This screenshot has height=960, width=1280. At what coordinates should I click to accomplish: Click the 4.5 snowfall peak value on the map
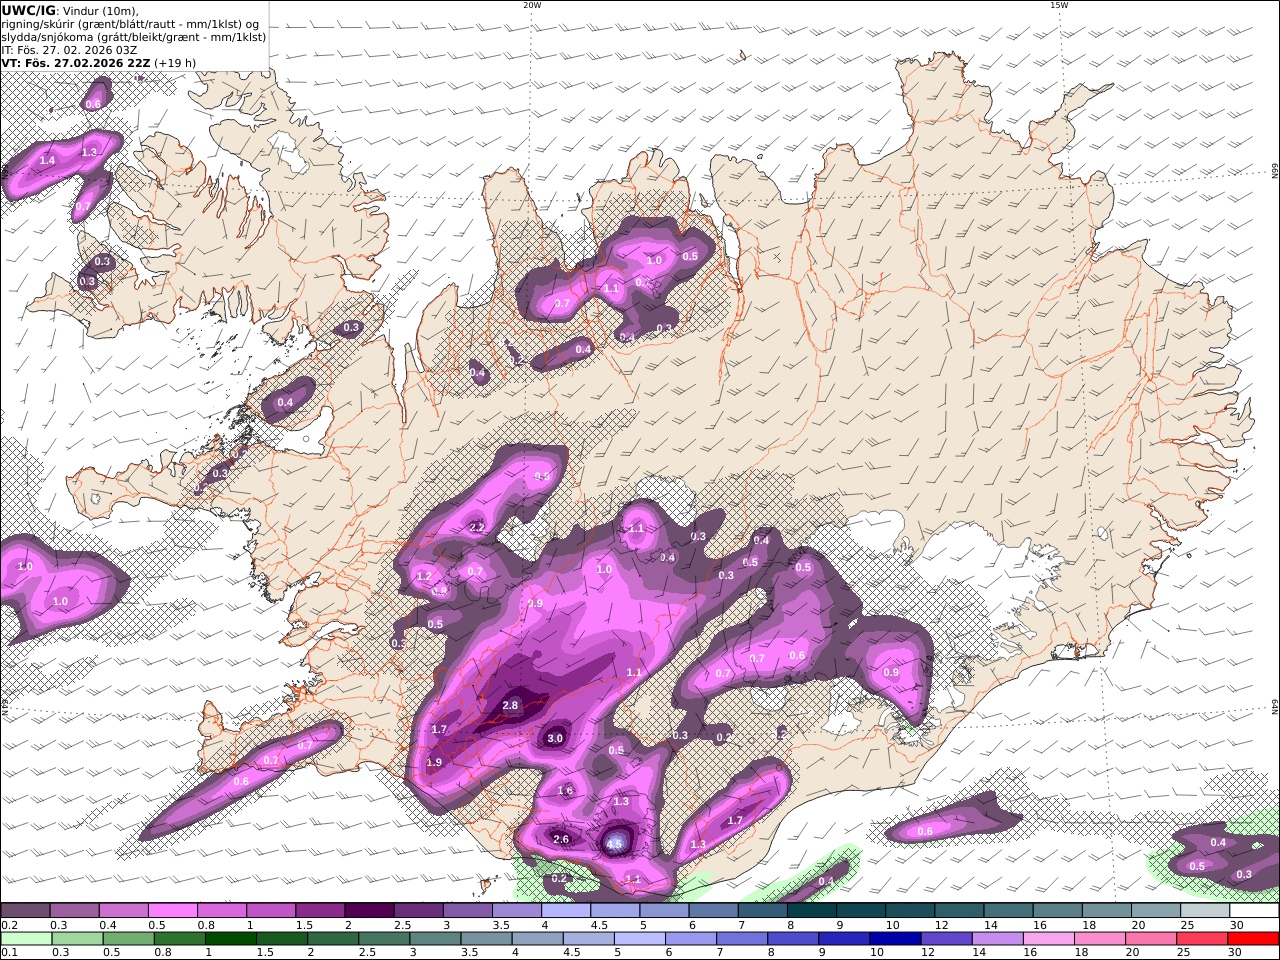tap(614, 844)
